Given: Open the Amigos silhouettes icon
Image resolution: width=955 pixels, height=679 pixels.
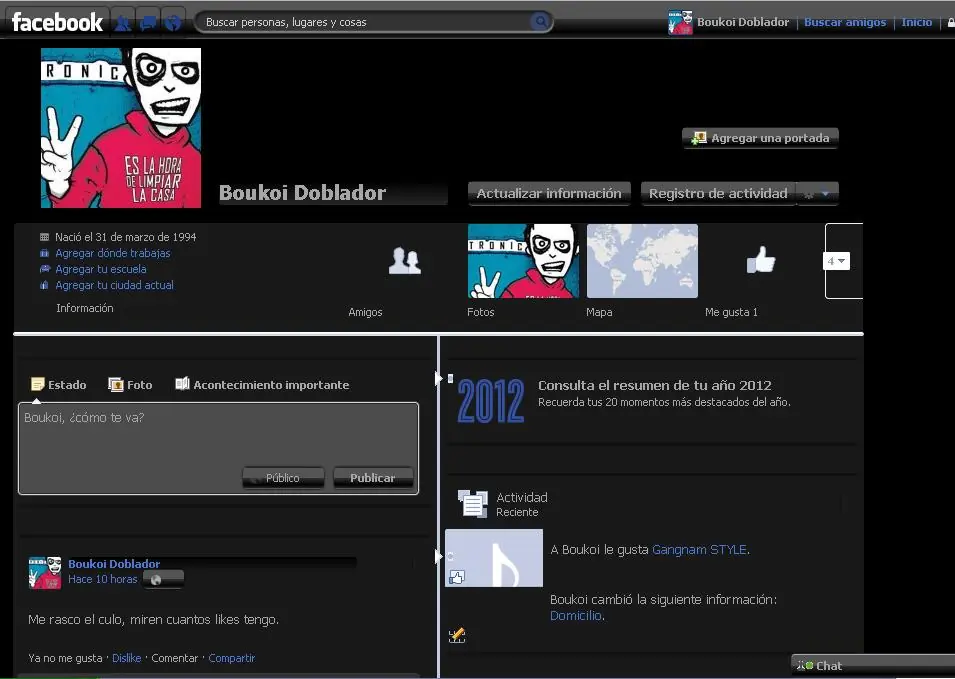Looking at the screenshot, I should pyautogui.click(x=404, y=261).
